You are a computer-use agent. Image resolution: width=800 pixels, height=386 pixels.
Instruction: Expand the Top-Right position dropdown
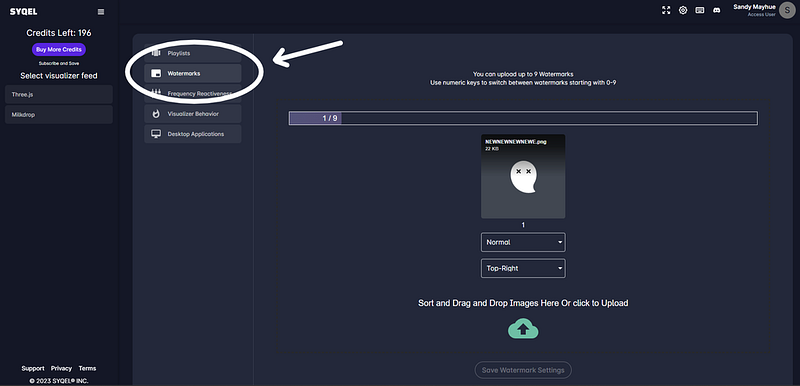(523, 268)
